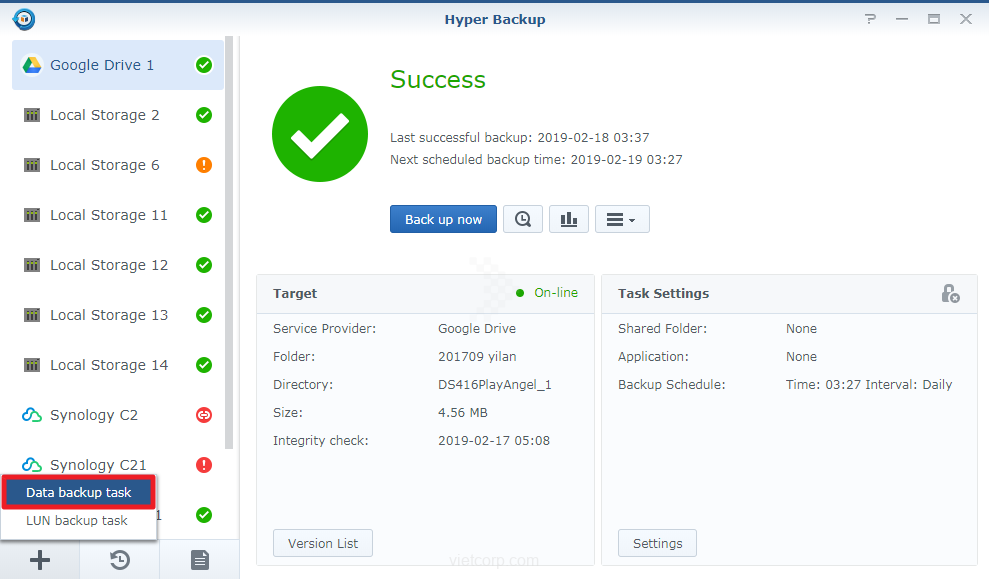The height and width of the screenshot is (579, 989).
Task: Select the Local Storage 12 task
Action: coord(109,265)
